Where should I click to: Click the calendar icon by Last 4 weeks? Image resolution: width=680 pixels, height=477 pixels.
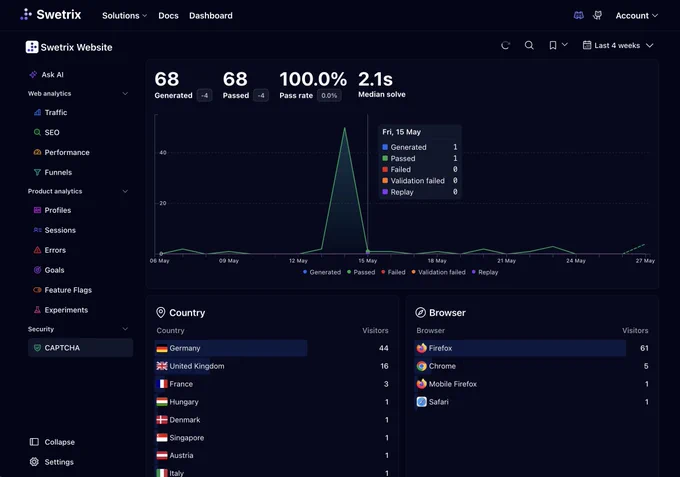(x=587, y=45)
